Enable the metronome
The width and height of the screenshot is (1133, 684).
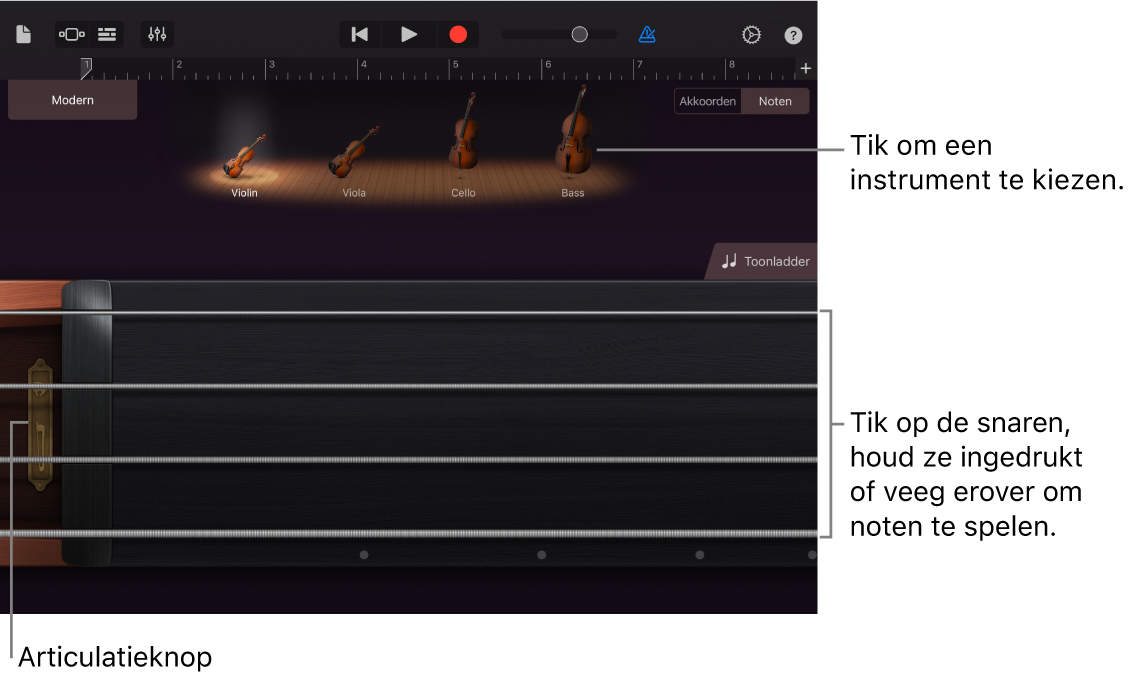(x=647, y=34)
